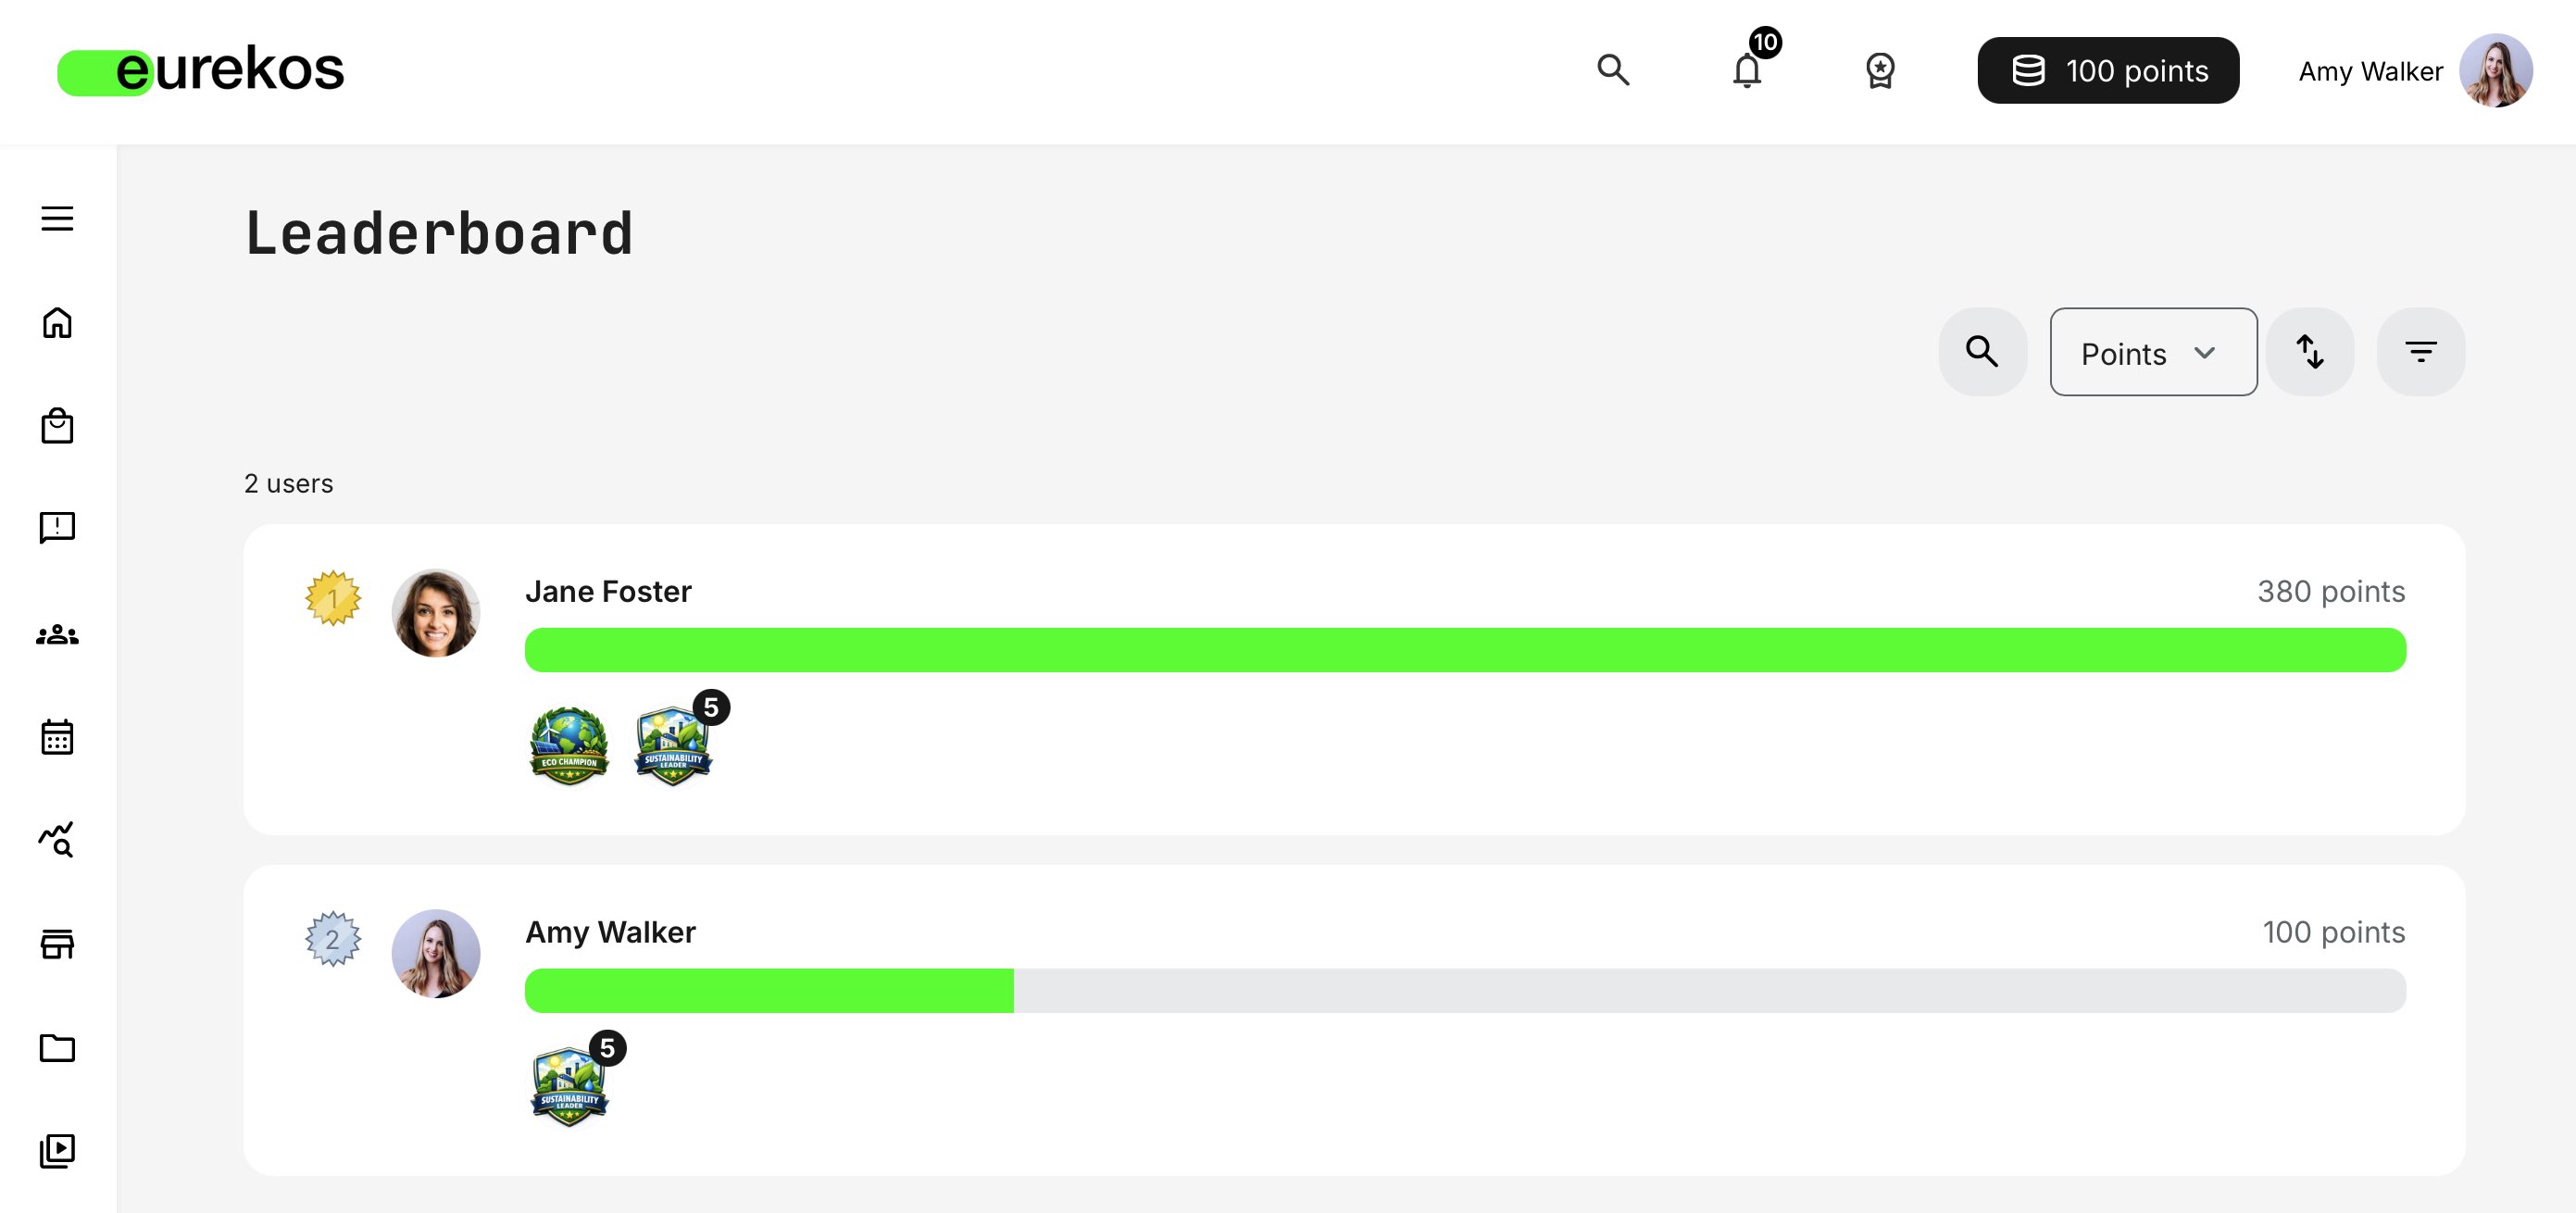Open the community groups sidebar icon
Screen dimensions: 2576x1213
[57, 635]
